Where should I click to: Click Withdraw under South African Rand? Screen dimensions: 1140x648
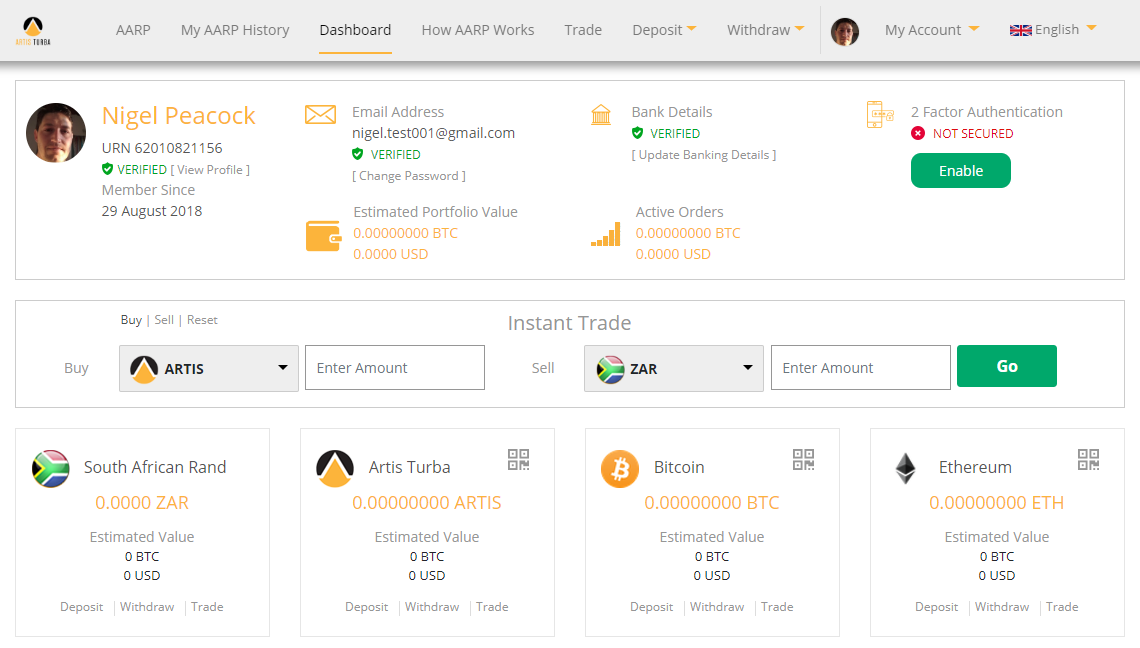[x=147, y=607]
